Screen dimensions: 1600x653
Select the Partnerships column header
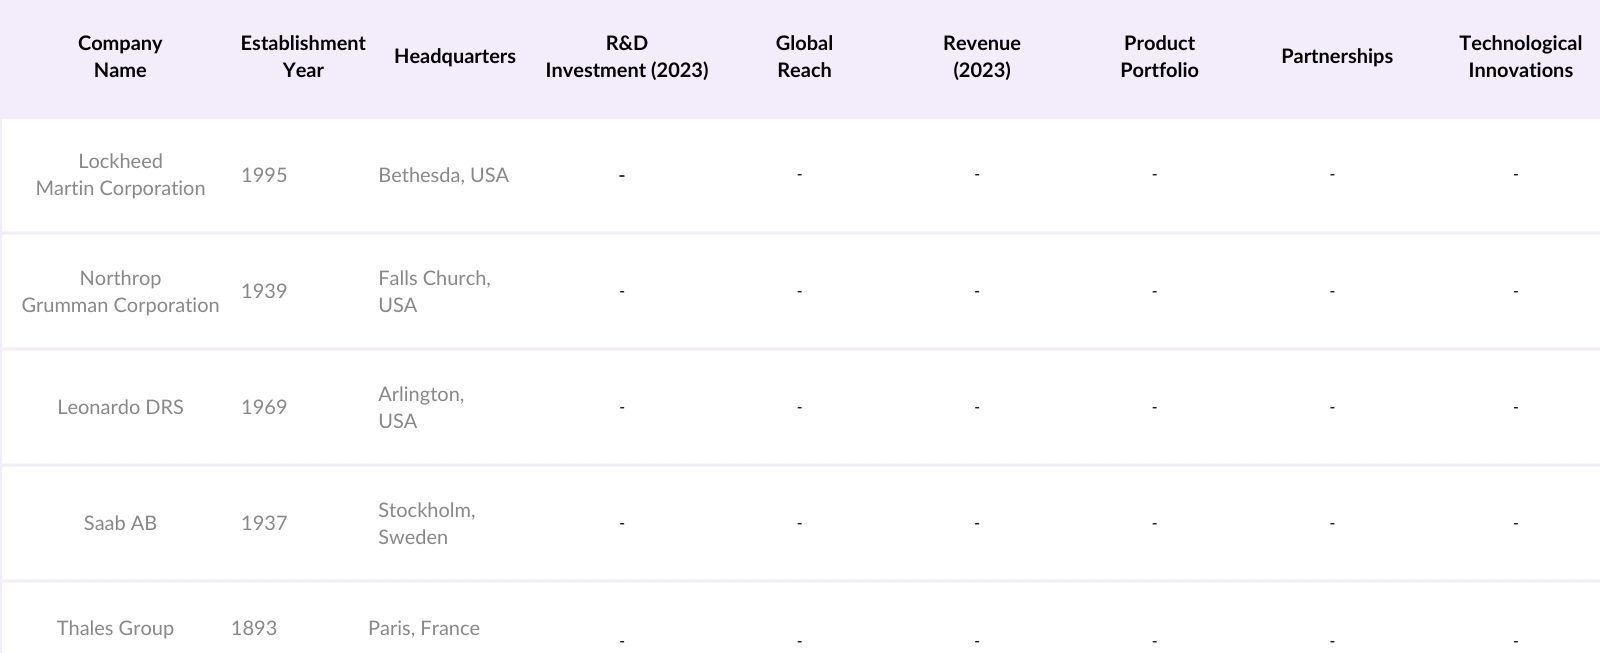point(1336,57)
